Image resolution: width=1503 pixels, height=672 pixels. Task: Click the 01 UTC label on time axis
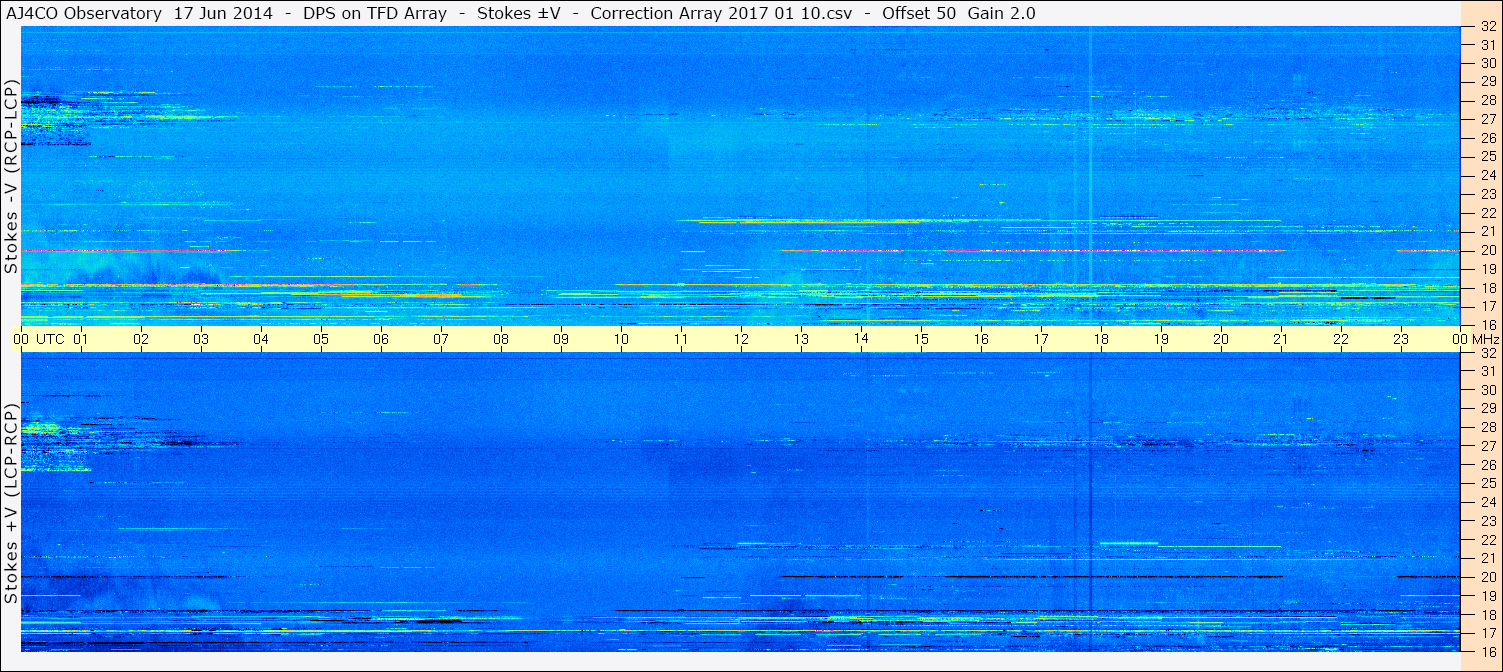pyautogui.click(x=81, y=339)
